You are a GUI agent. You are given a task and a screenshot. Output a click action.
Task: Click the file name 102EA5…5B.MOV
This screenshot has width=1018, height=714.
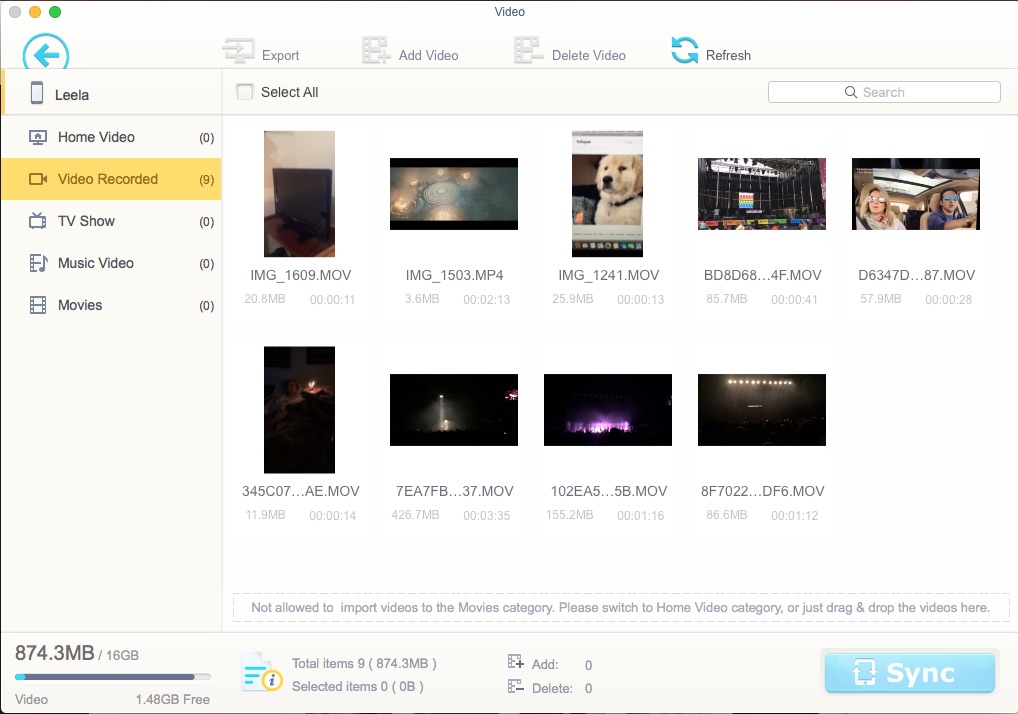pyautogui.click(x=609, y=491)
